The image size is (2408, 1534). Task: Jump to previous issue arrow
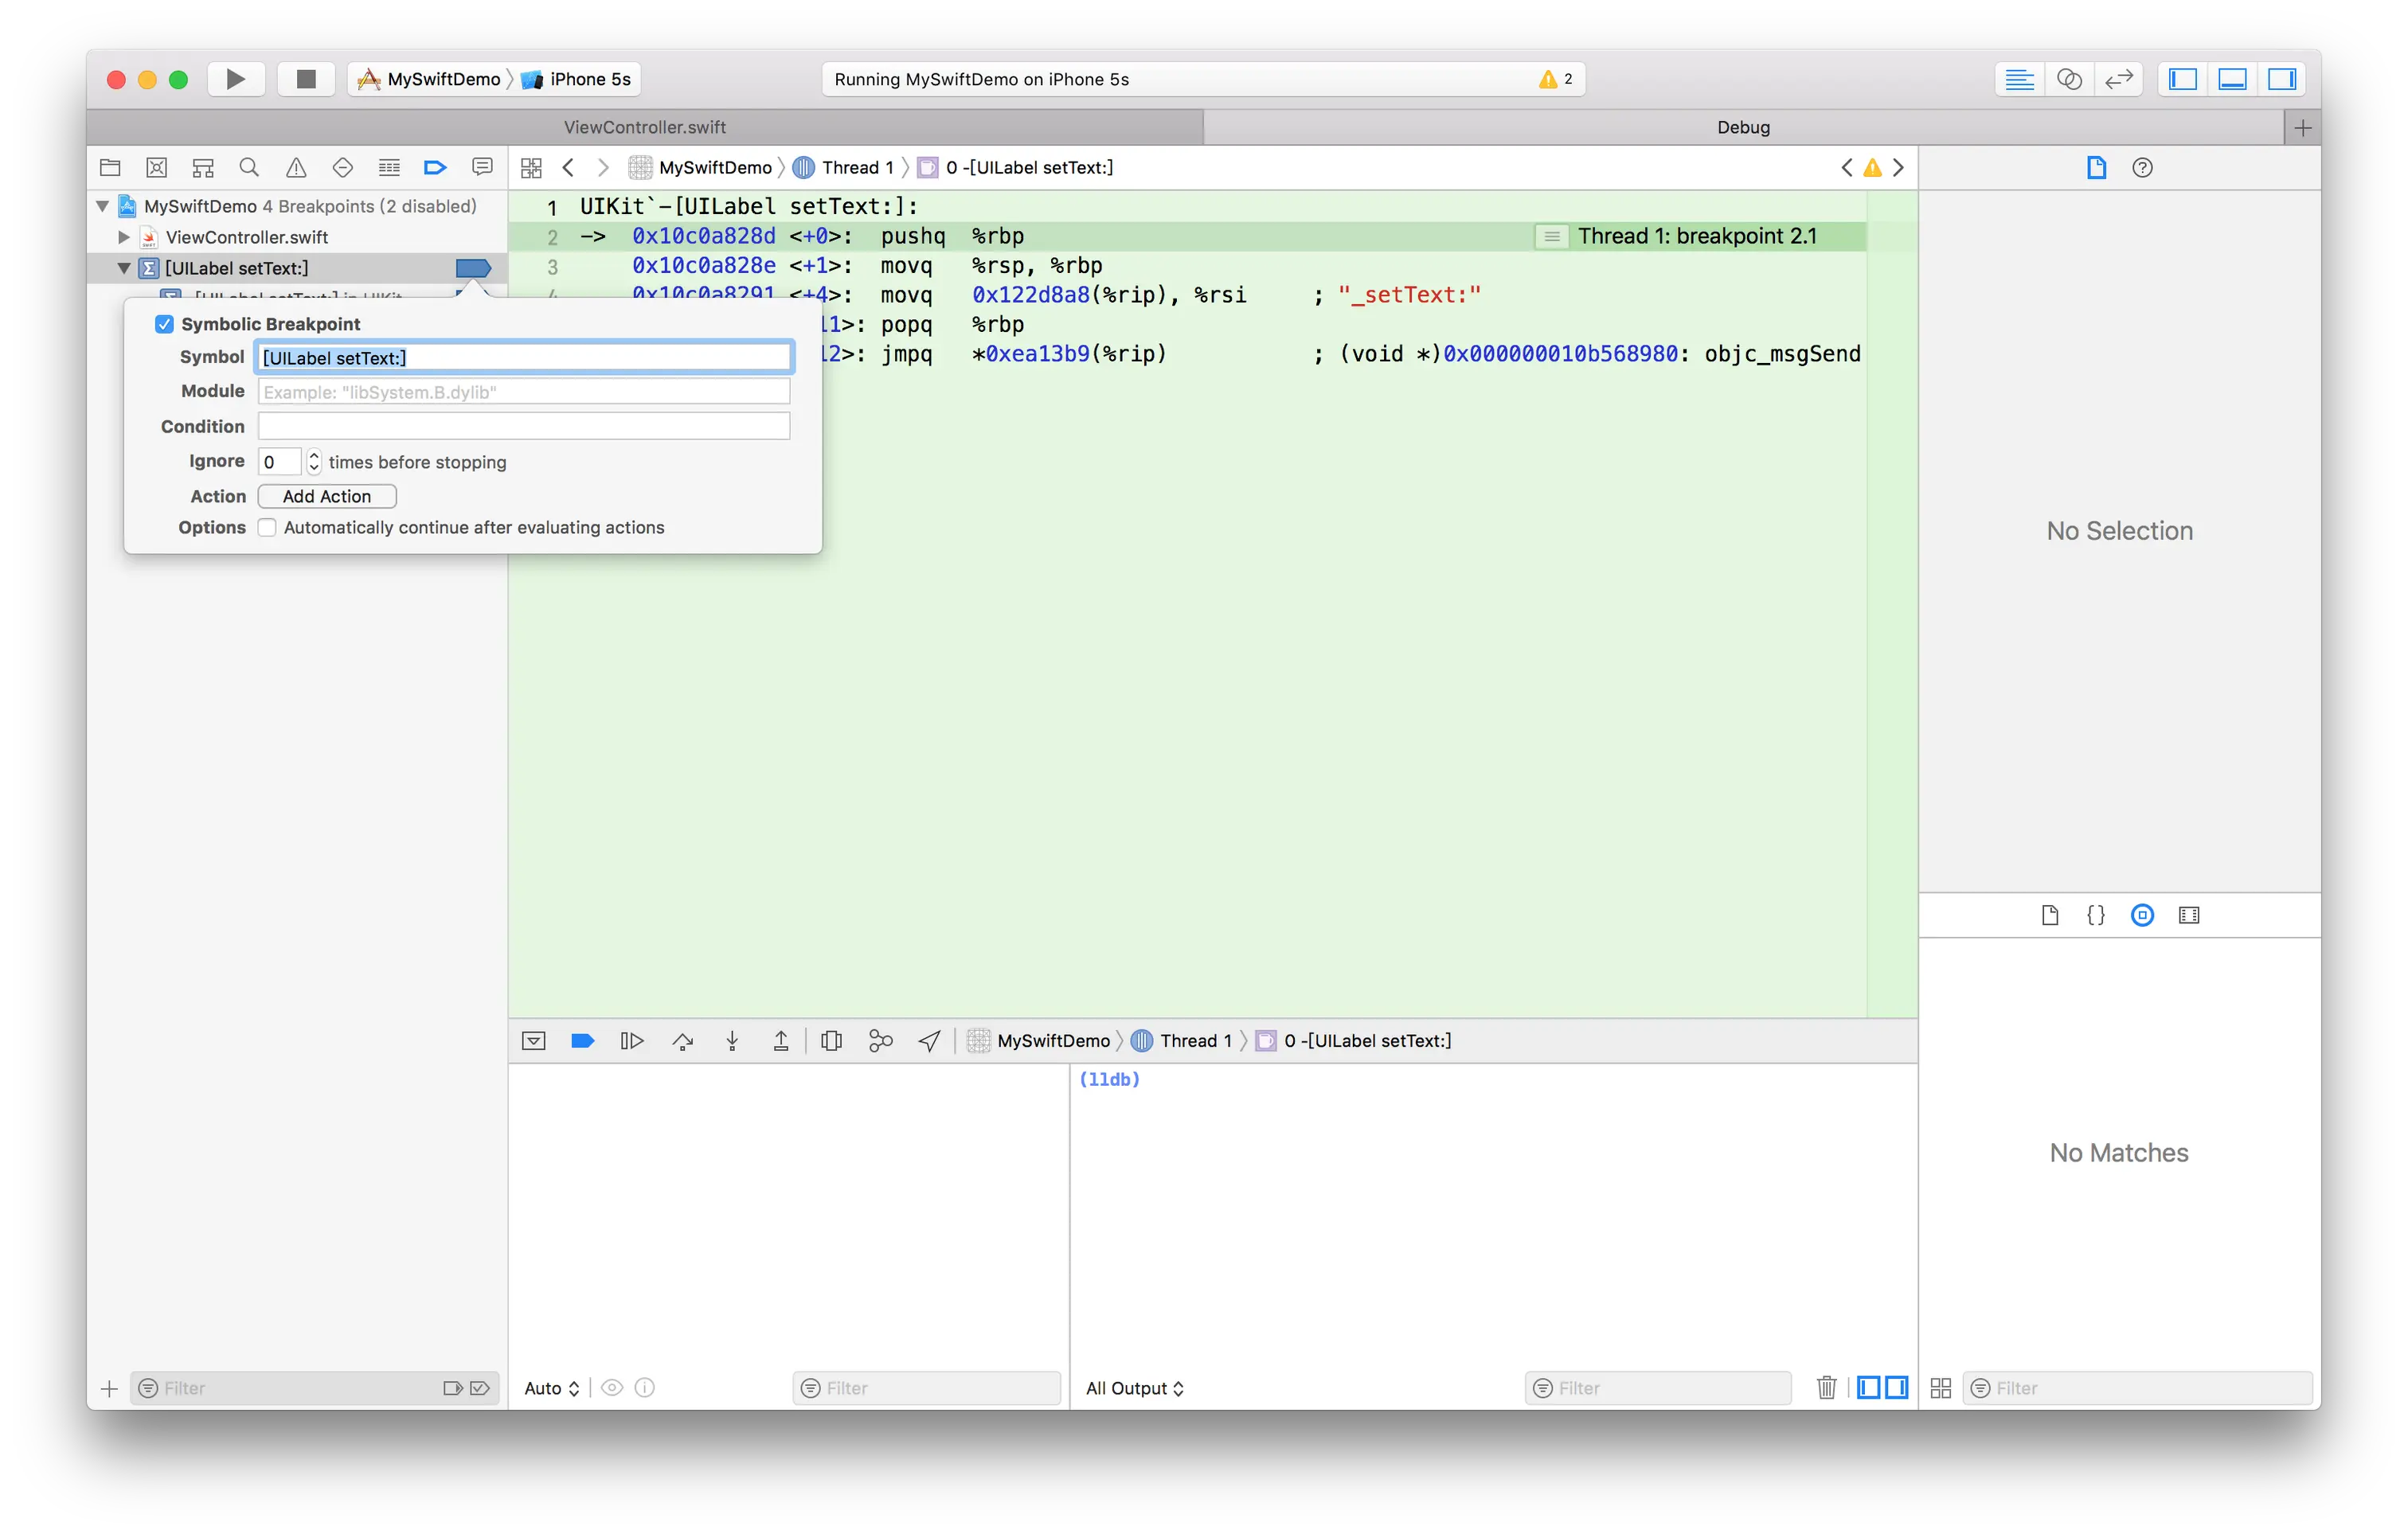pos(1847,167)
